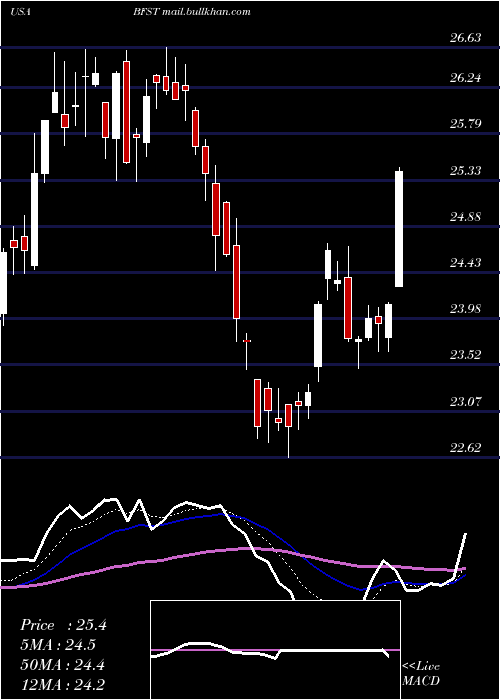
Task: Select the 23.98 price axis label
Action: tap(466, 309)
